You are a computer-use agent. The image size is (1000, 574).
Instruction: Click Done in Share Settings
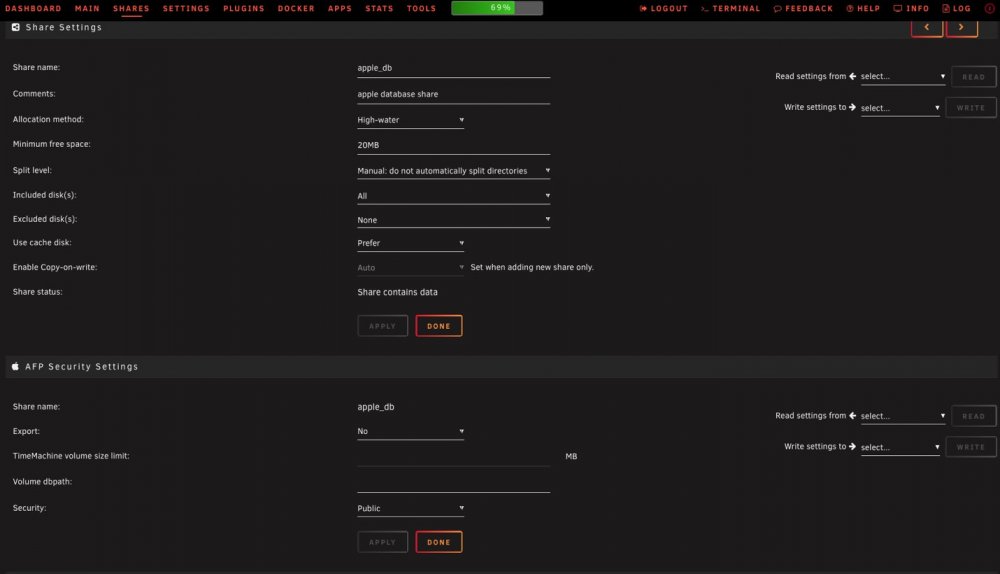(x=439, y=326)
